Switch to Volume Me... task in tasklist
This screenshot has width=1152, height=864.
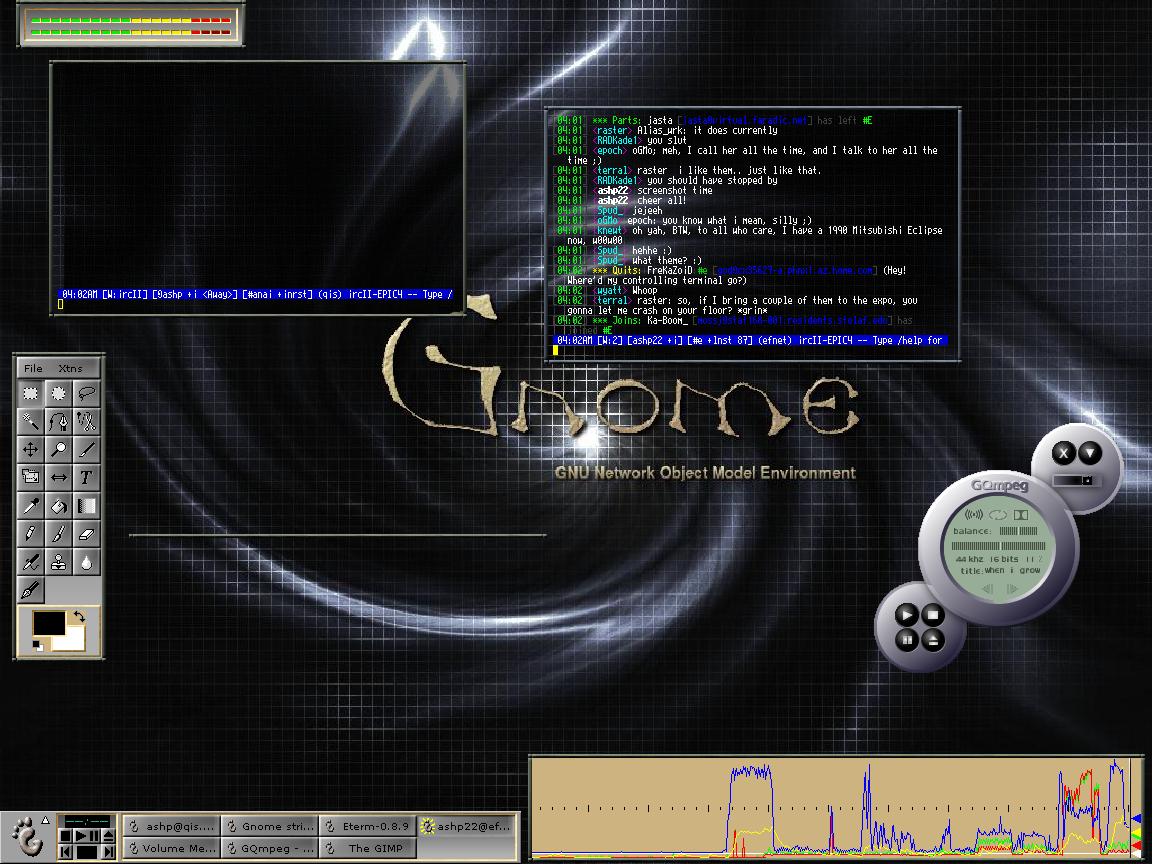point(171,848)
